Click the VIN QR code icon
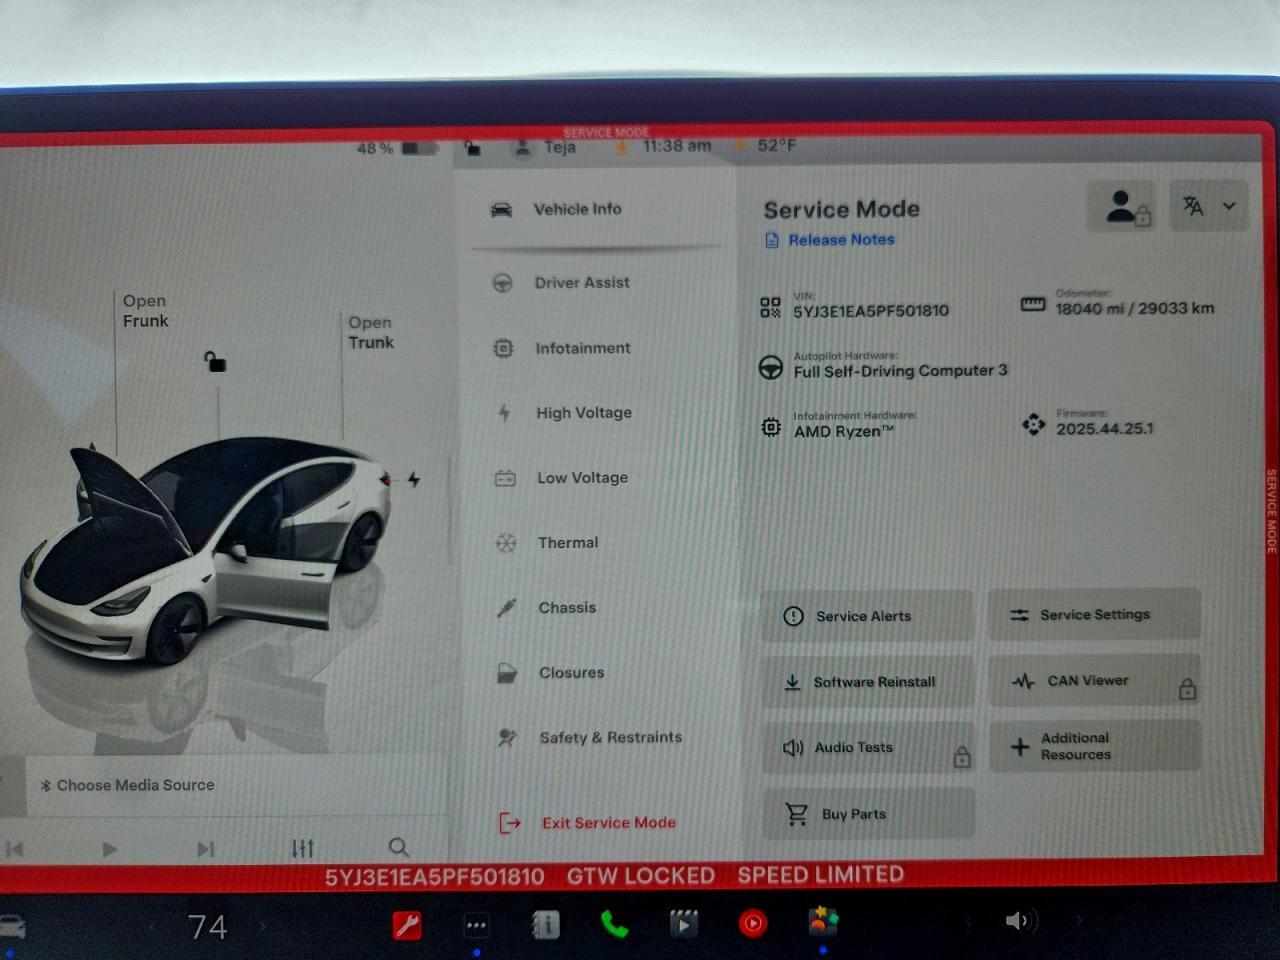 point(770,307)
